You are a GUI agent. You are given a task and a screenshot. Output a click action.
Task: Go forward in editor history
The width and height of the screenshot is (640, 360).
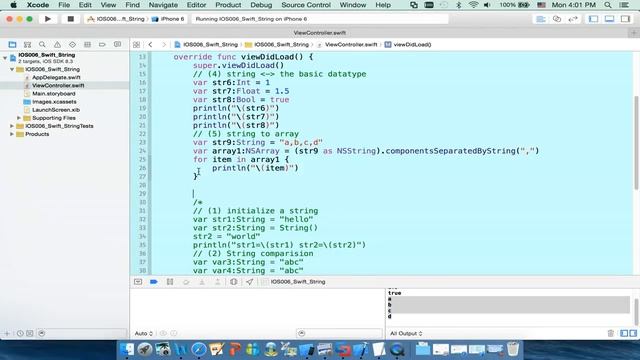(x=164, y=44)
